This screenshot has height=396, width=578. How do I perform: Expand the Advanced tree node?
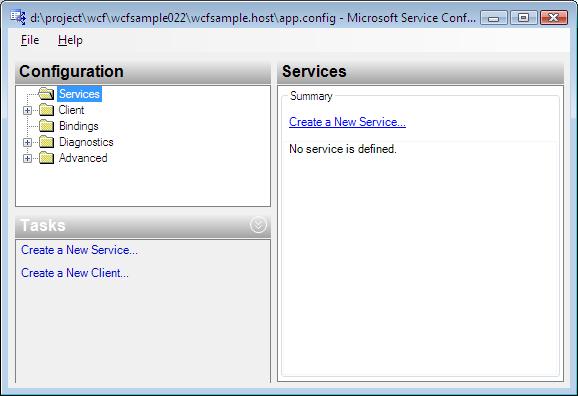pyautogui.click(x=27, y=158)
